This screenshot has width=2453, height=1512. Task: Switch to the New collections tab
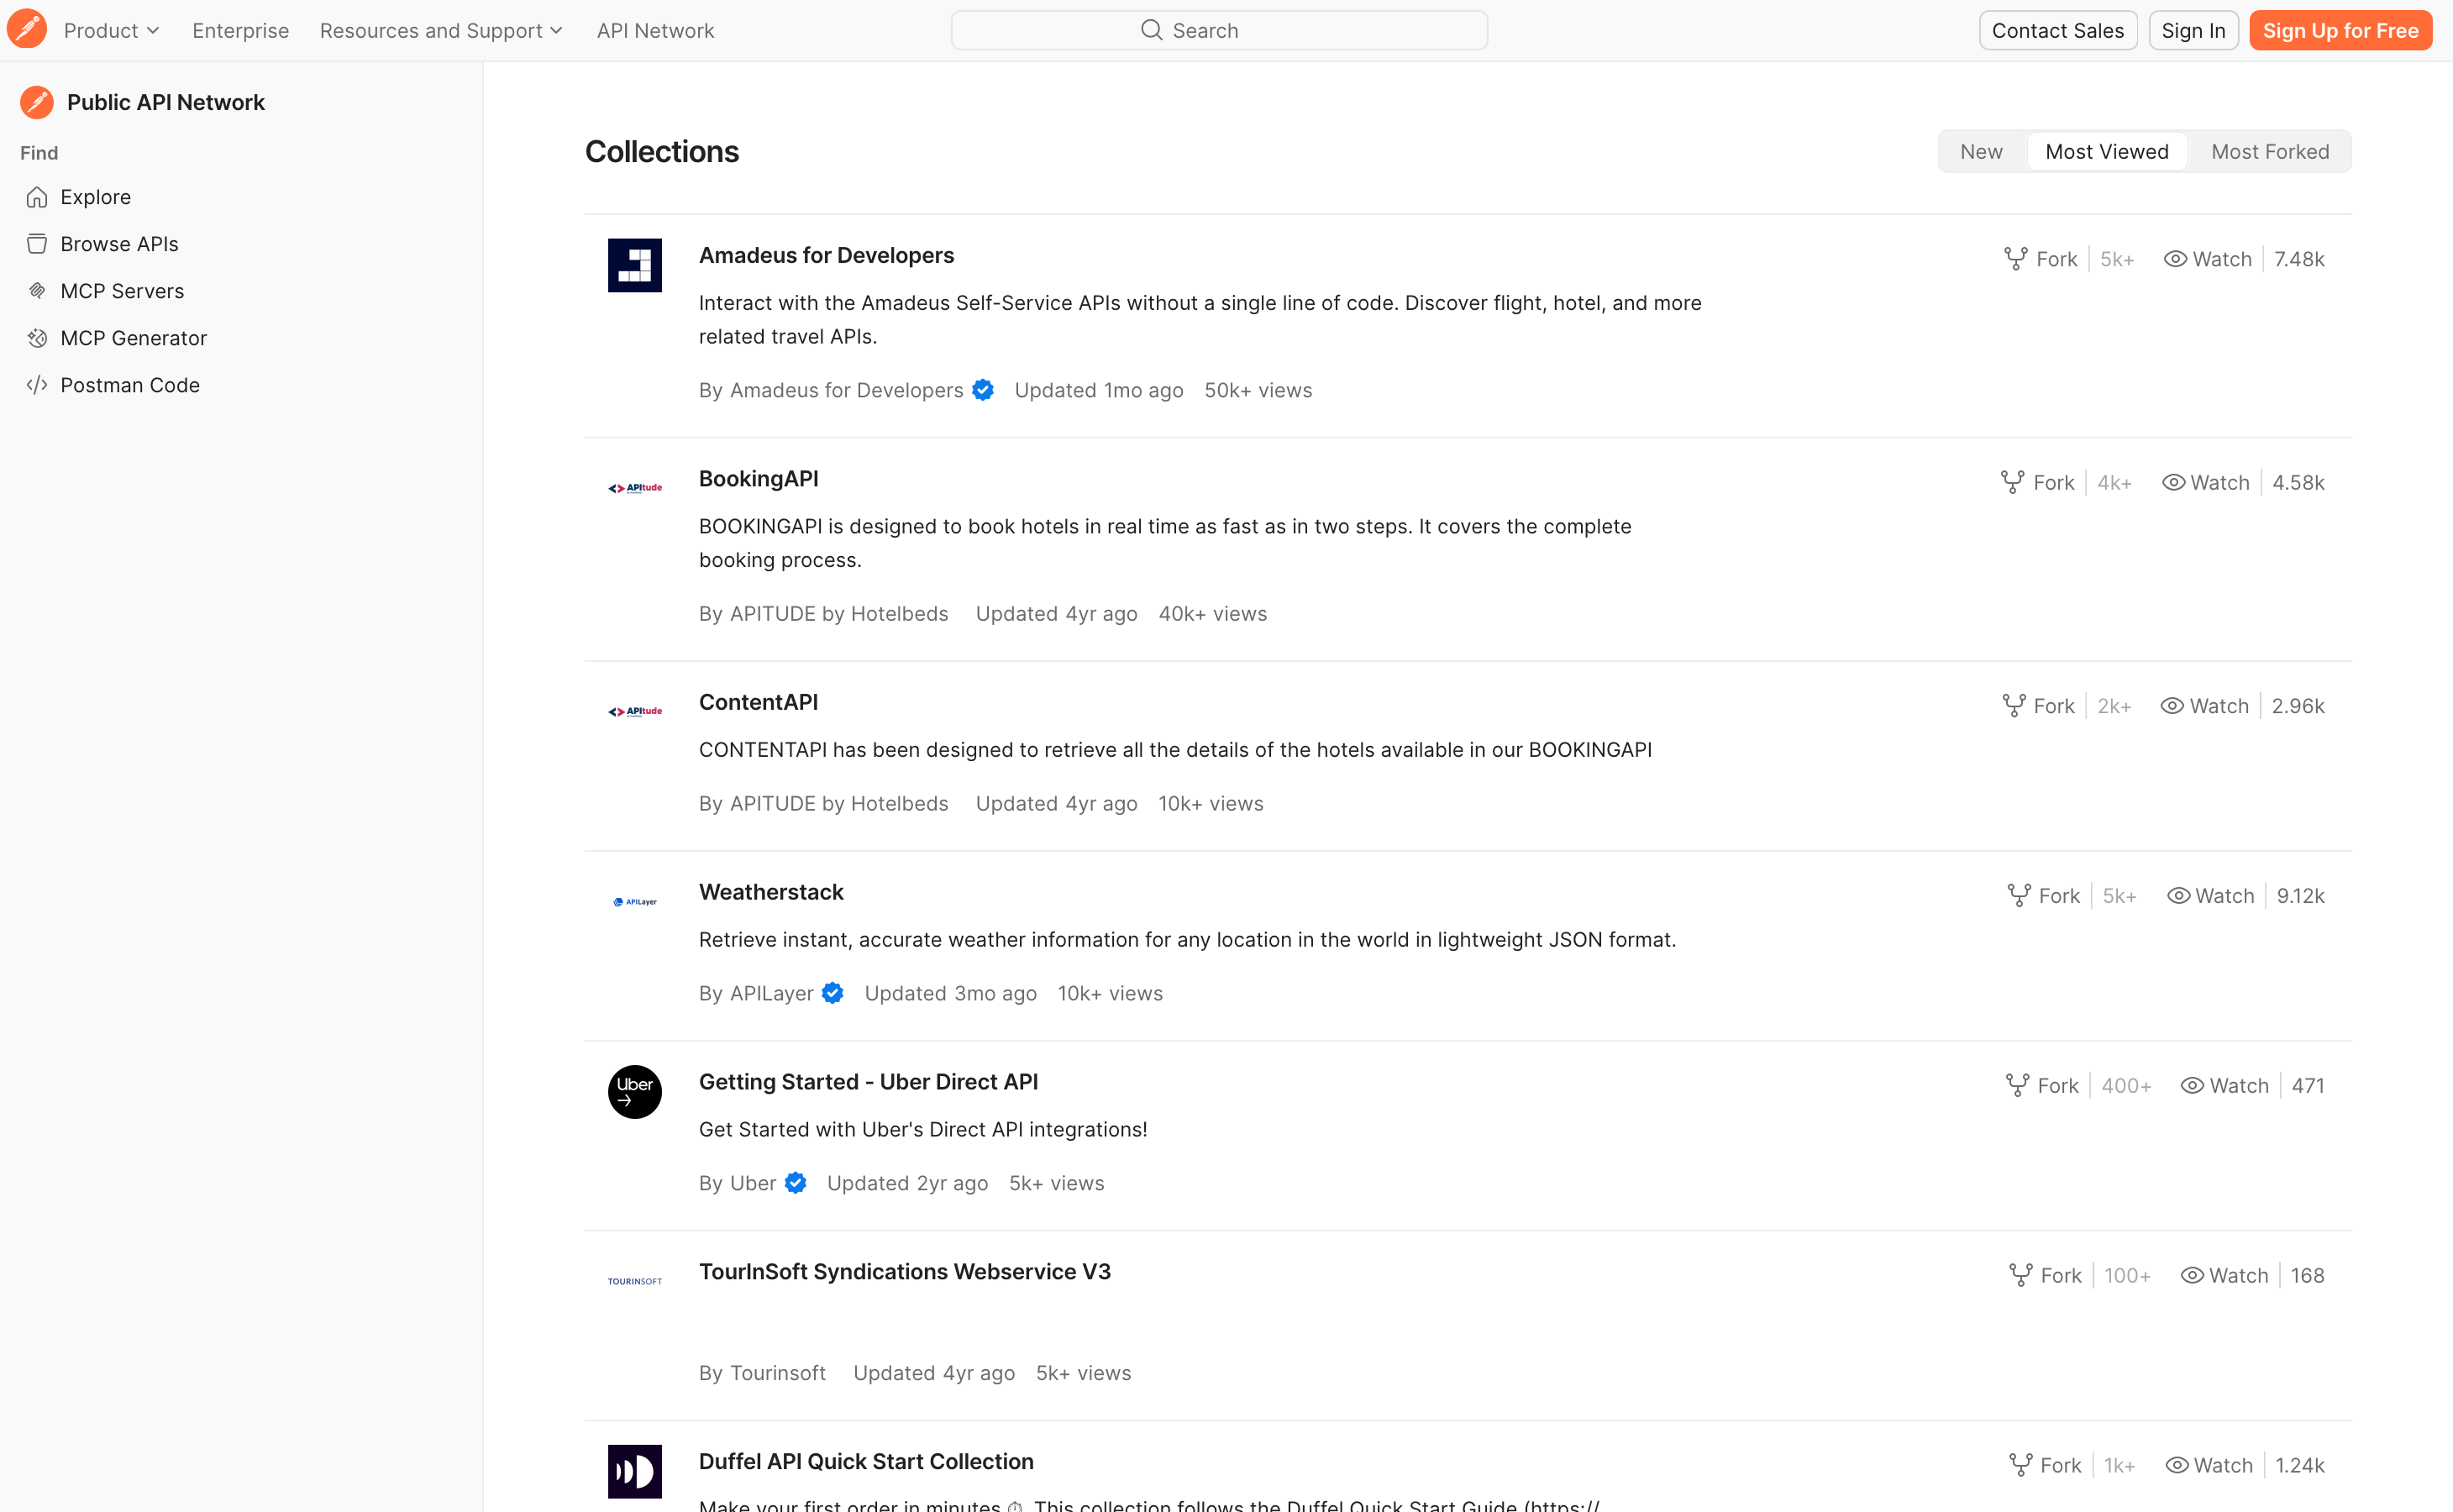click(1981, 151)
